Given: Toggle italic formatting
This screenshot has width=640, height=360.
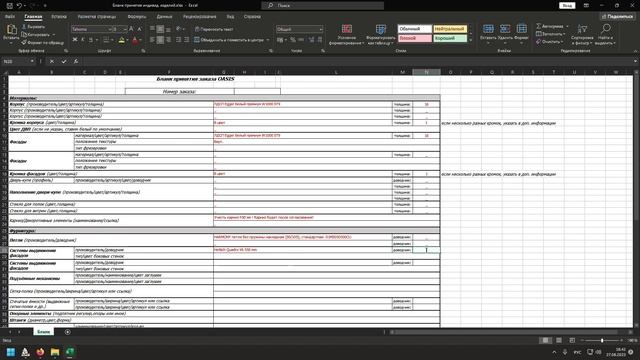Looking at the screenshot, I should [82, 40].
